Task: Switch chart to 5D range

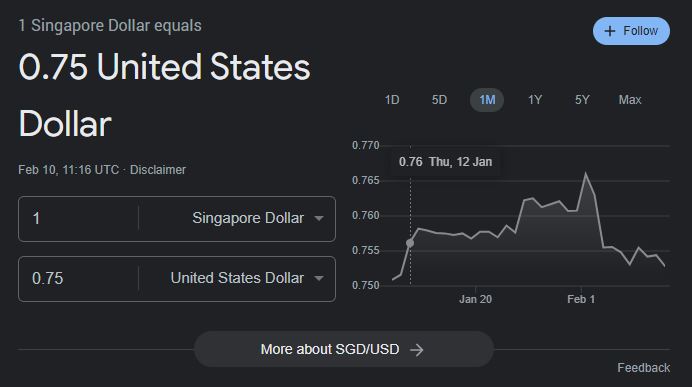Action: (x=439, y=100)
